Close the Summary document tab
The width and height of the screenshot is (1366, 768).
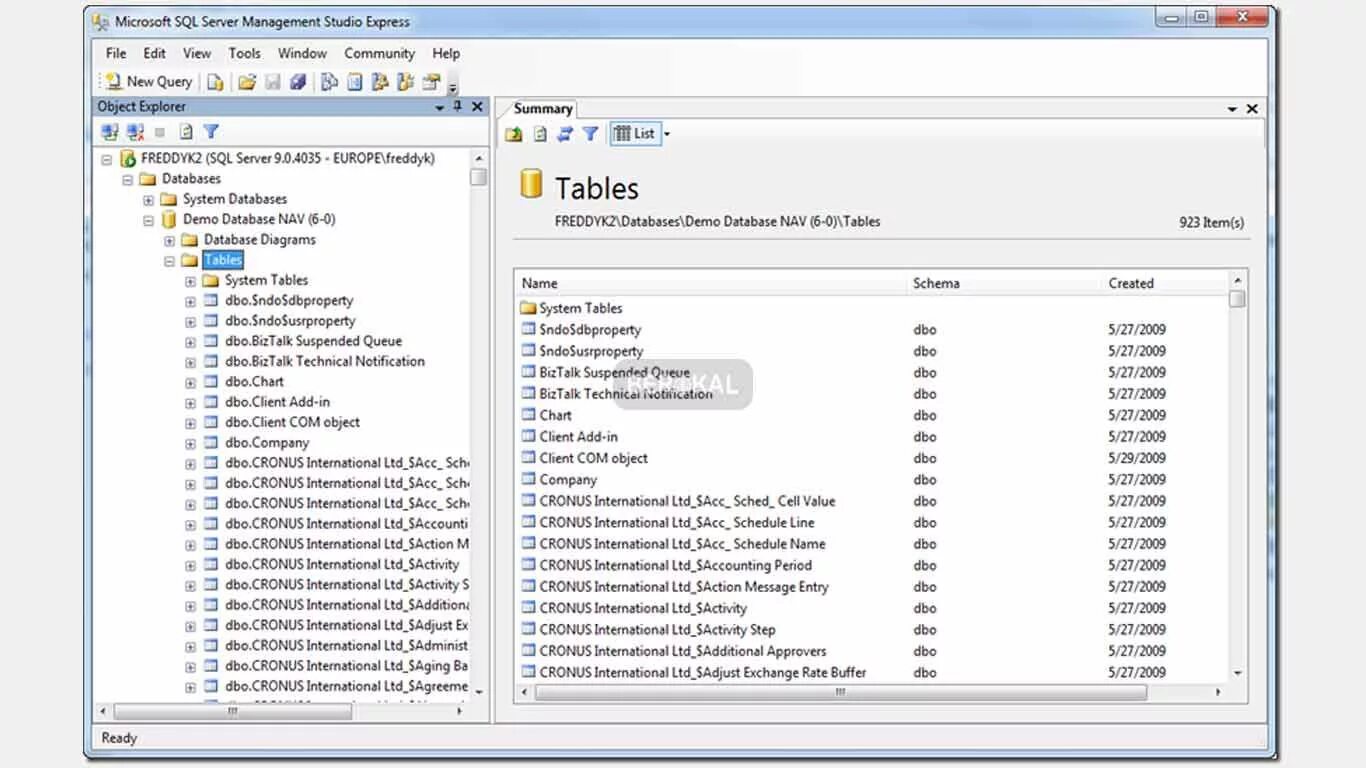tap(1252, 109)
